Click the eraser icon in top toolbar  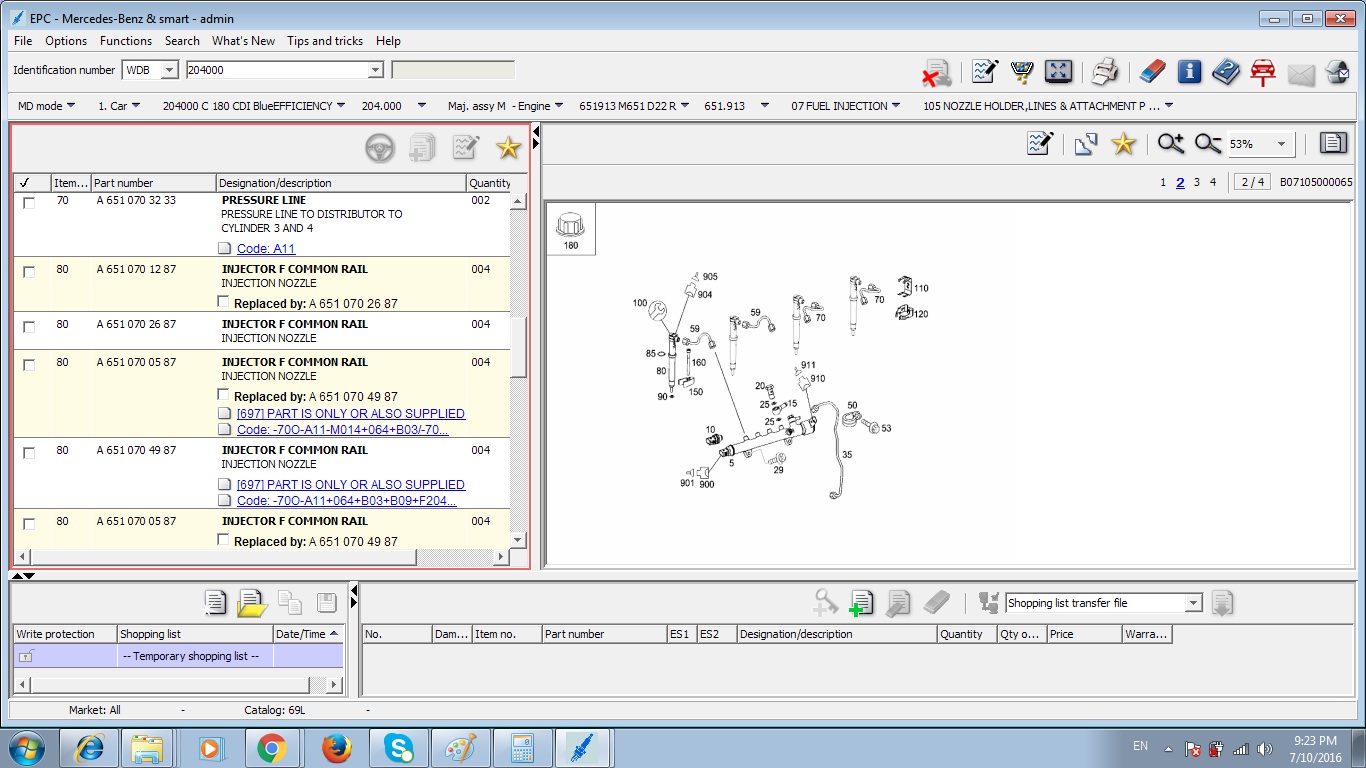(x=1152, y=71)
